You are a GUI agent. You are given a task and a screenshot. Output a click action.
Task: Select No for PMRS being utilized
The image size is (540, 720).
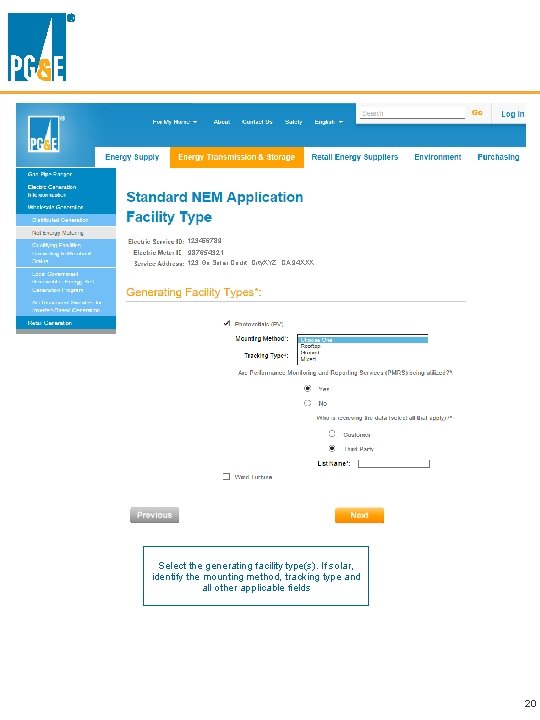coord(308,403)
